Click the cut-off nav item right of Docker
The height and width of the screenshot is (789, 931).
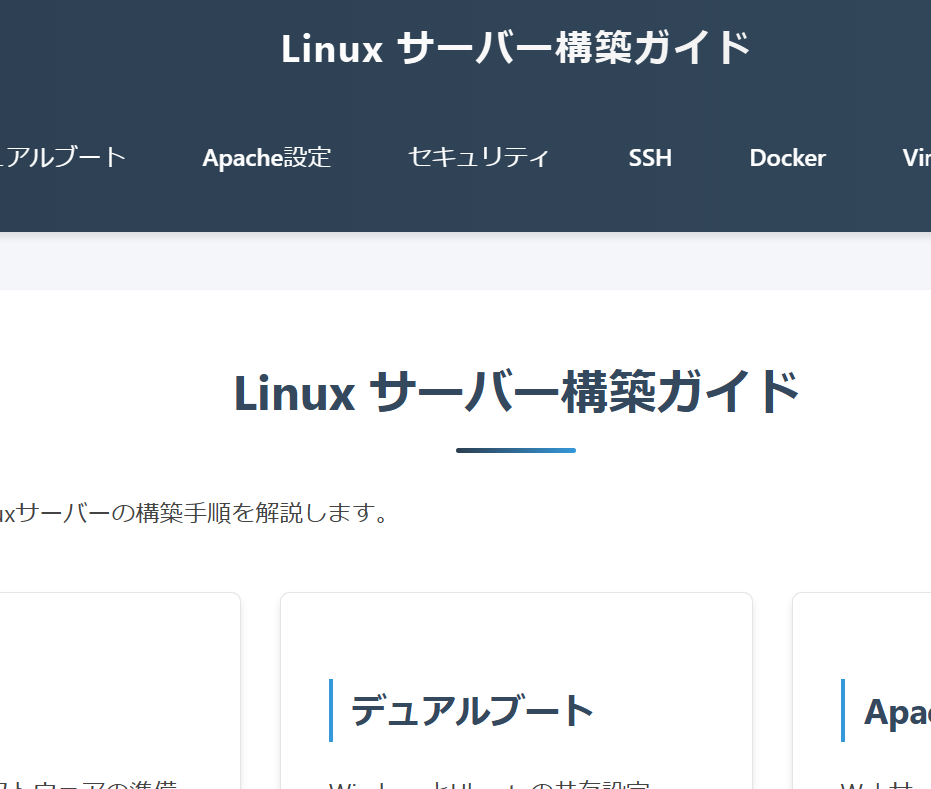click(916, 158)
